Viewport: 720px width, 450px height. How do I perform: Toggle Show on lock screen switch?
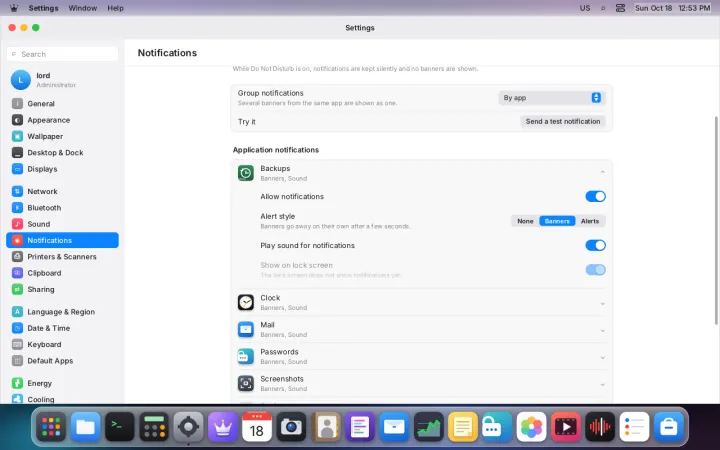tap(595, 270)
